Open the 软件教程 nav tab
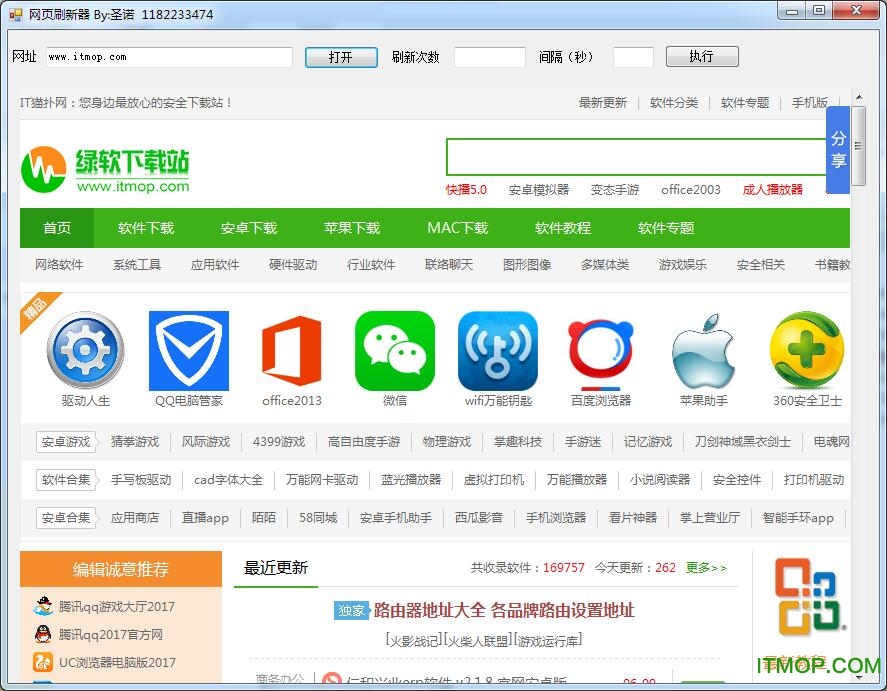 pyautogui.click(x=563, y=228)
